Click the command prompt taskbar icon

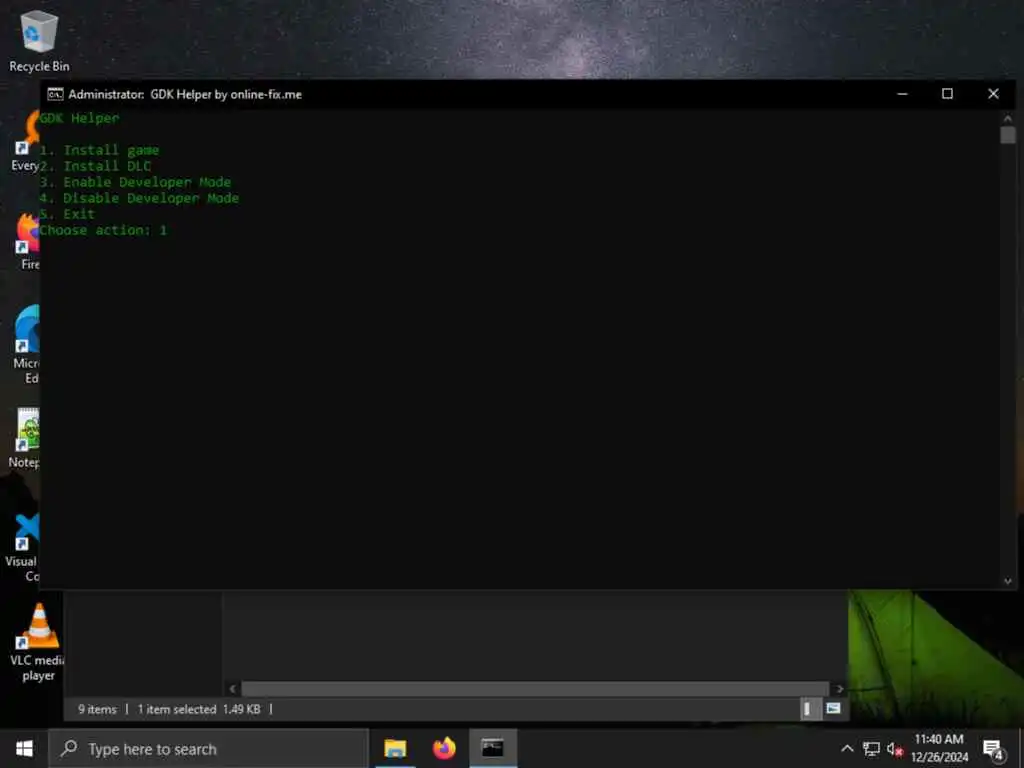click(x=493, y=748)
